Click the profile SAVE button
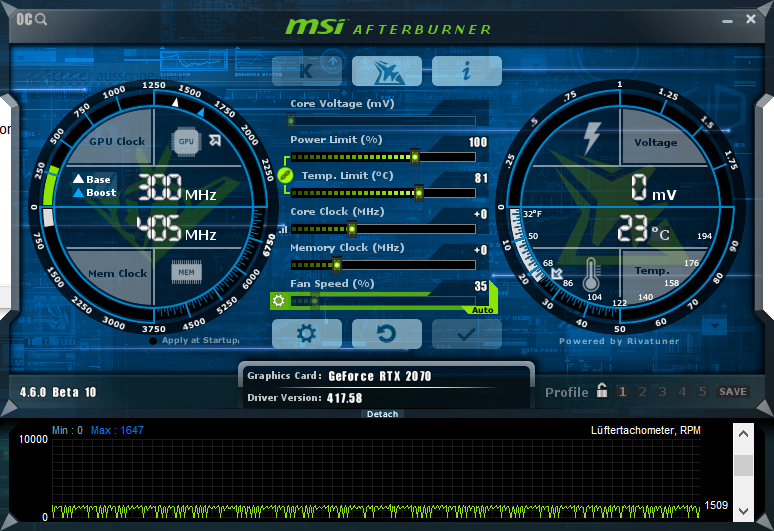The image size is (774, 531). 733,392
